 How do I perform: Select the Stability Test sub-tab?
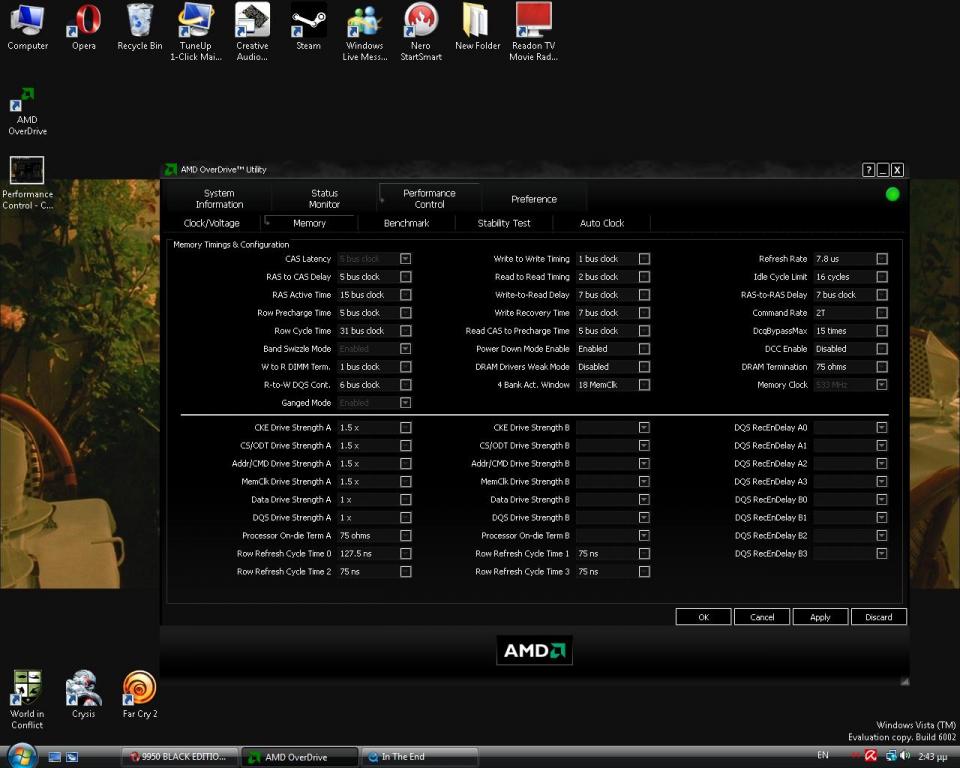(504, 223)
